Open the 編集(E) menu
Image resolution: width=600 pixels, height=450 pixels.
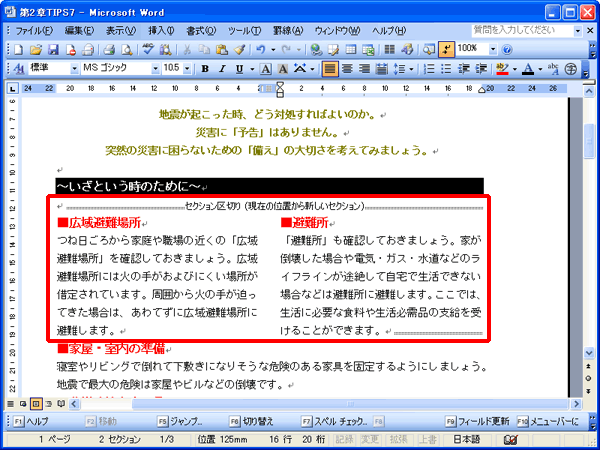click(x=79, y=31)
